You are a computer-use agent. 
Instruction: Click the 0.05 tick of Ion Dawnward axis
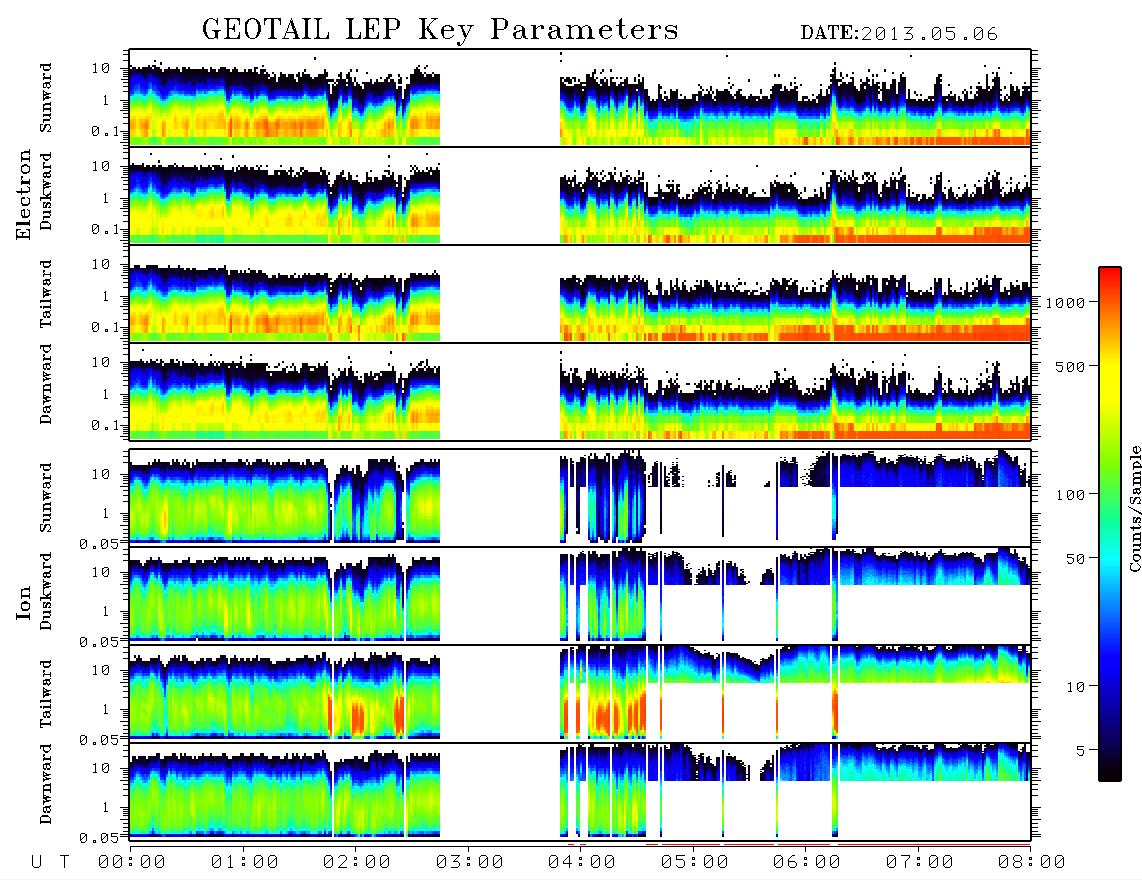(x=99, y=838)
